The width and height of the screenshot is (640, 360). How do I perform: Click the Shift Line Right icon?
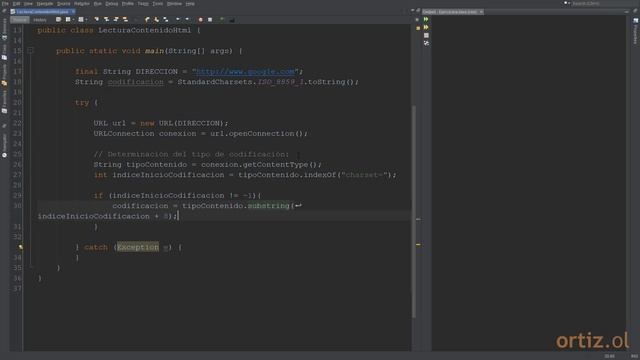point(187,19)
